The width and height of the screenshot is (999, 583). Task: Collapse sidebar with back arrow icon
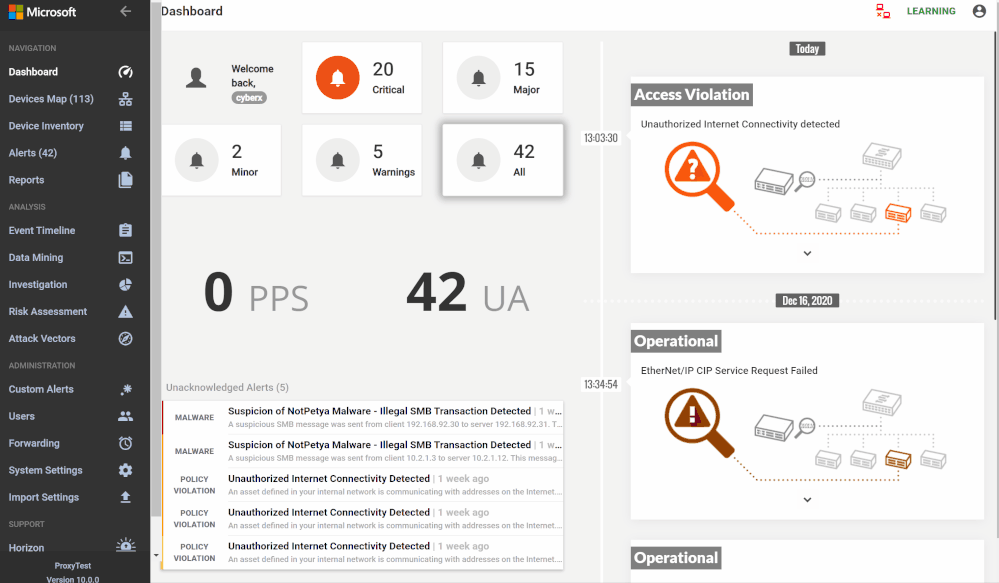point(126,11)
